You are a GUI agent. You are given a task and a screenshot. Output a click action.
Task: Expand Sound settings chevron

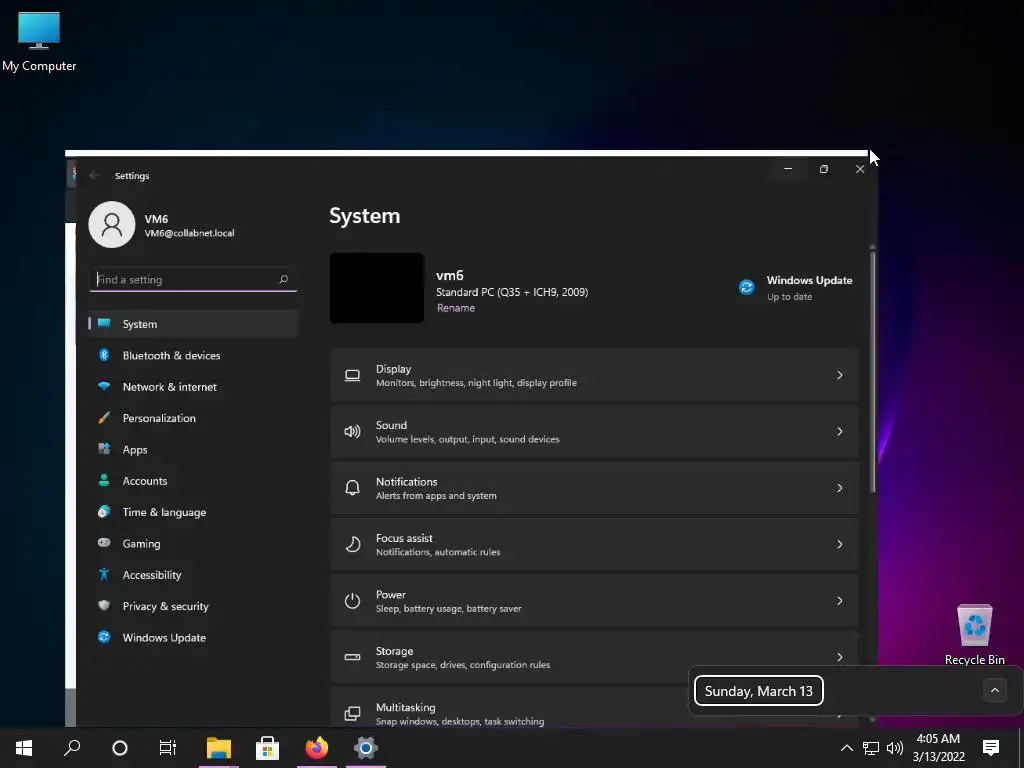click(839, 432)
